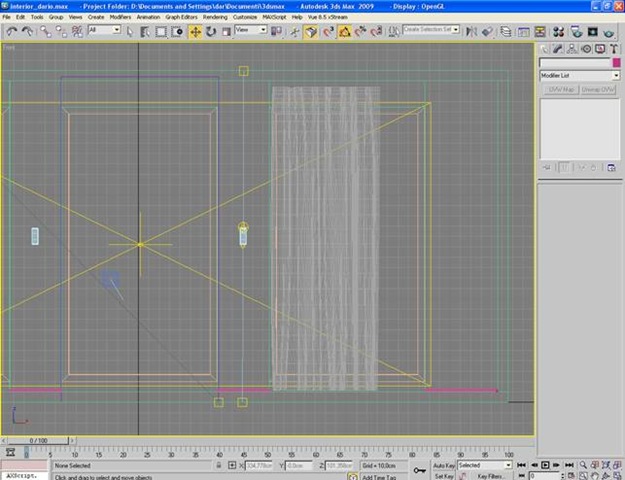Viewport: 625px width, 480px height.
Task: Click the Align tool icon
Action: [487, 31]
